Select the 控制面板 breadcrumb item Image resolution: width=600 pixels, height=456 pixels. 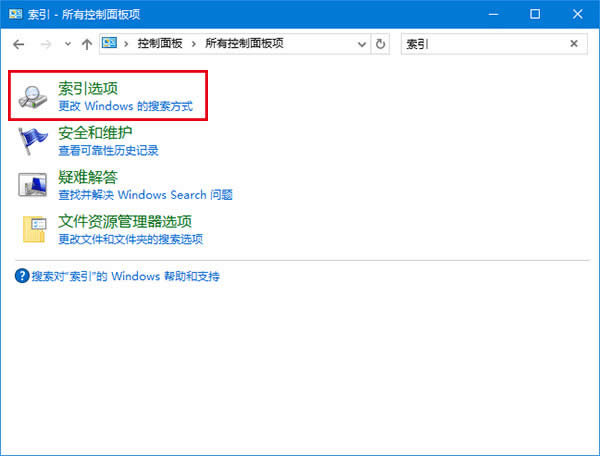click(159, 44)
